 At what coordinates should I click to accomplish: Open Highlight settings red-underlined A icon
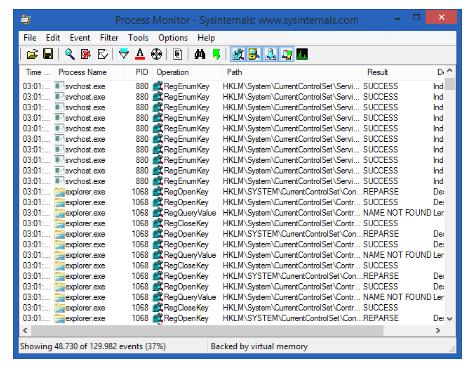[x=140, y=54]
